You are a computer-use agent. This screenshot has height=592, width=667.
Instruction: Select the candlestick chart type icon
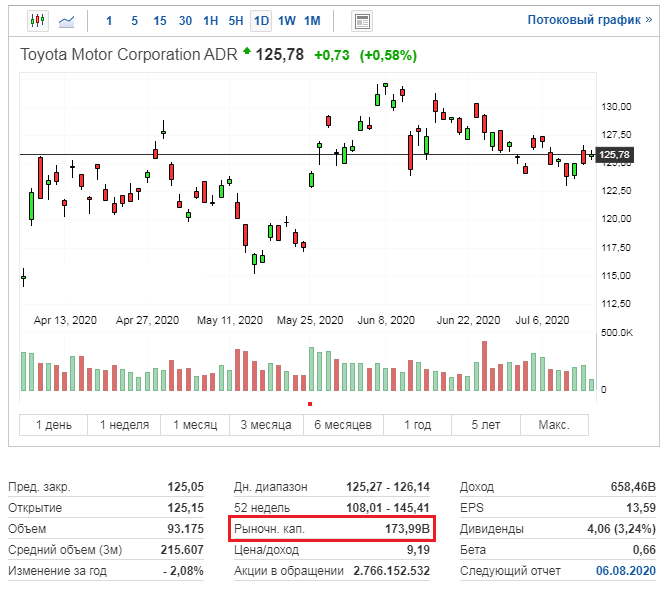(x=38, y=20)
